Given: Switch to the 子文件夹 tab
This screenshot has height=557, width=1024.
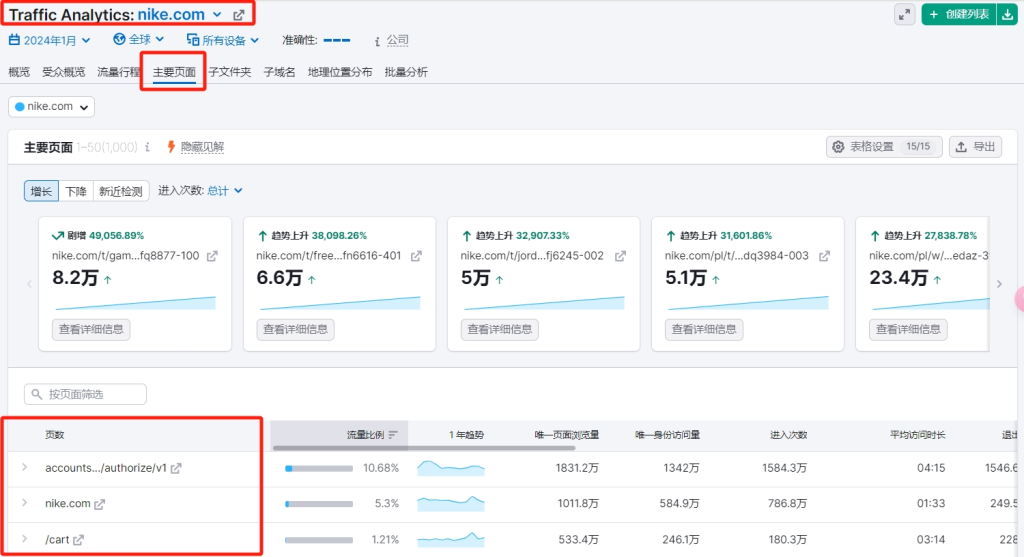Looking at the screenshot, I should tap(230, 72).
